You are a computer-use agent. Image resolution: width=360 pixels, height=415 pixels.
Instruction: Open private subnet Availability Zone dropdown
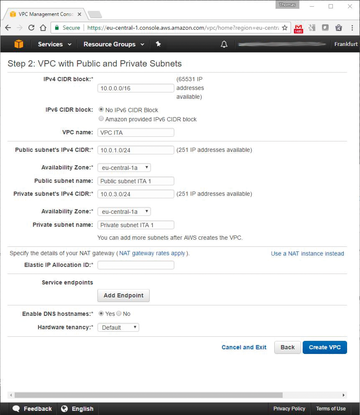coord(124,212)
